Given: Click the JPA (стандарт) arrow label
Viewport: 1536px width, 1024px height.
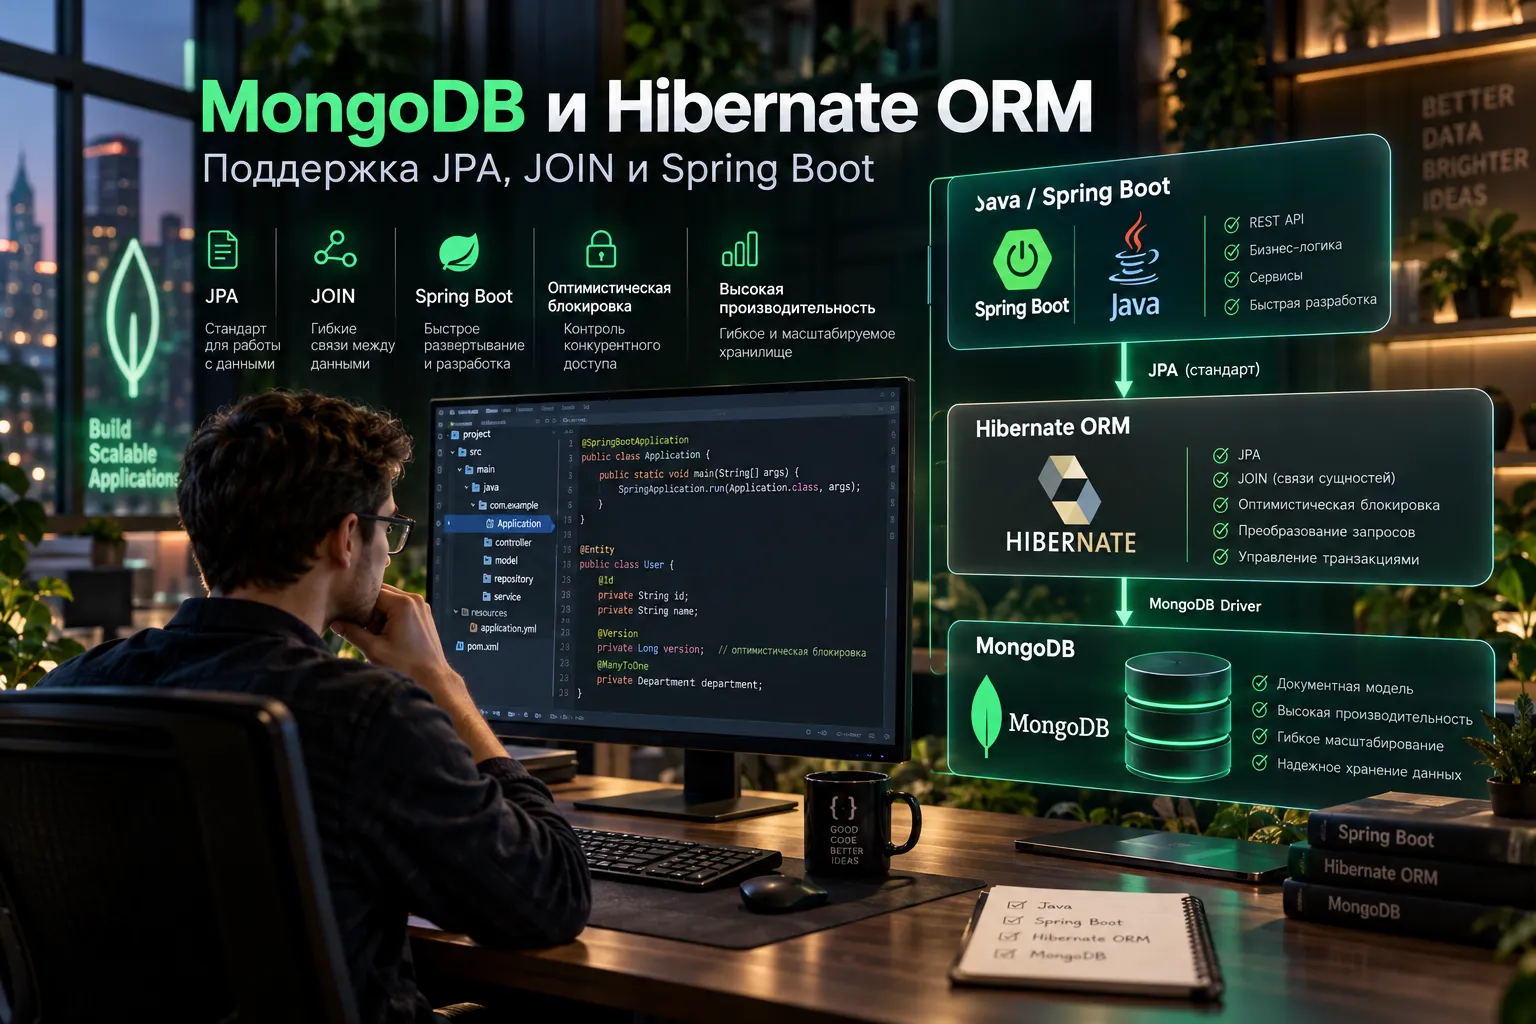Looking at the screenshot, I should pyautogui.click(x=1204, y=370).
